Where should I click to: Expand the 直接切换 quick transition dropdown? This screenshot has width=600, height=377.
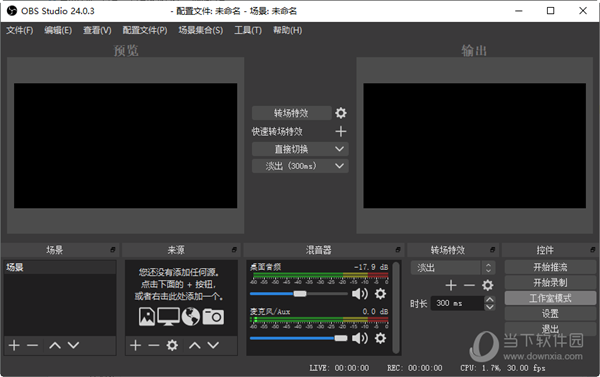coord(339,149)
